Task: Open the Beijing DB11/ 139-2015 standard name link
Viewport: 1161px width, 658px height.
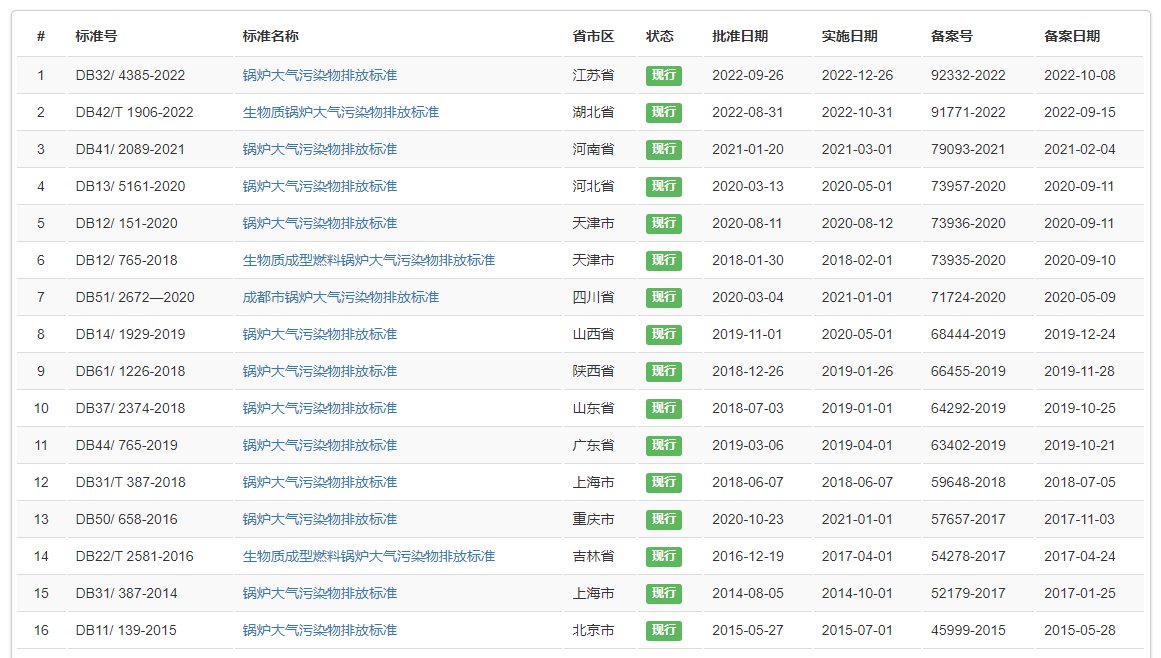Action: tap(319, 630)
